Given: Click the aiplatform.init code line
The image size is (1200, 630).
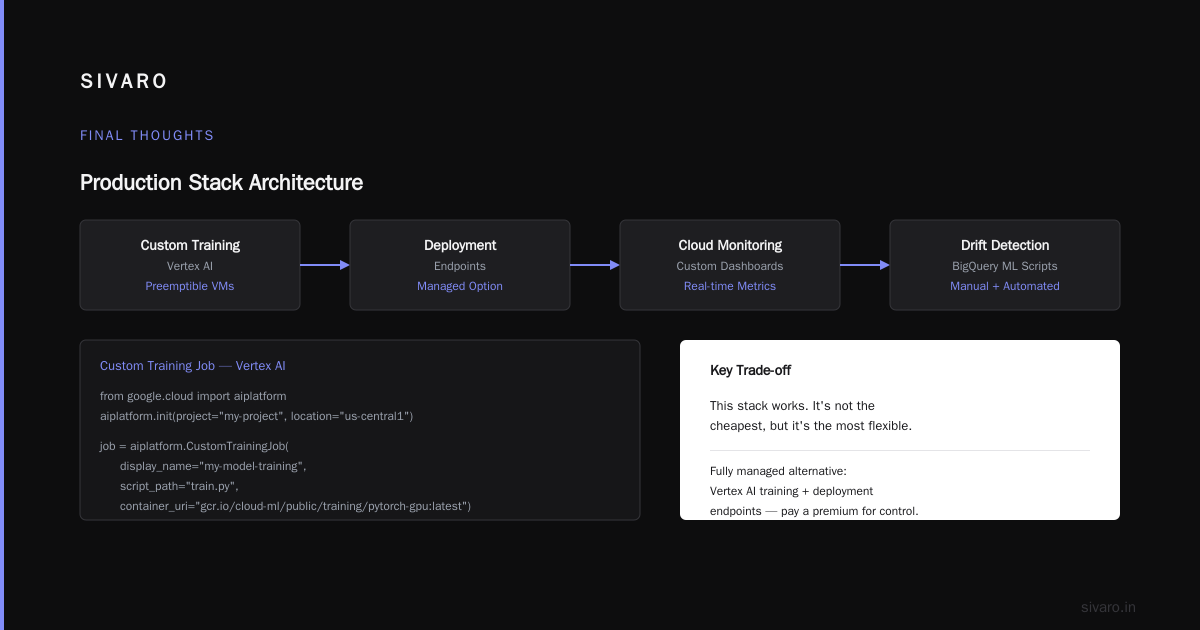Looking at the screenshot, I should [x=256, y=415].
